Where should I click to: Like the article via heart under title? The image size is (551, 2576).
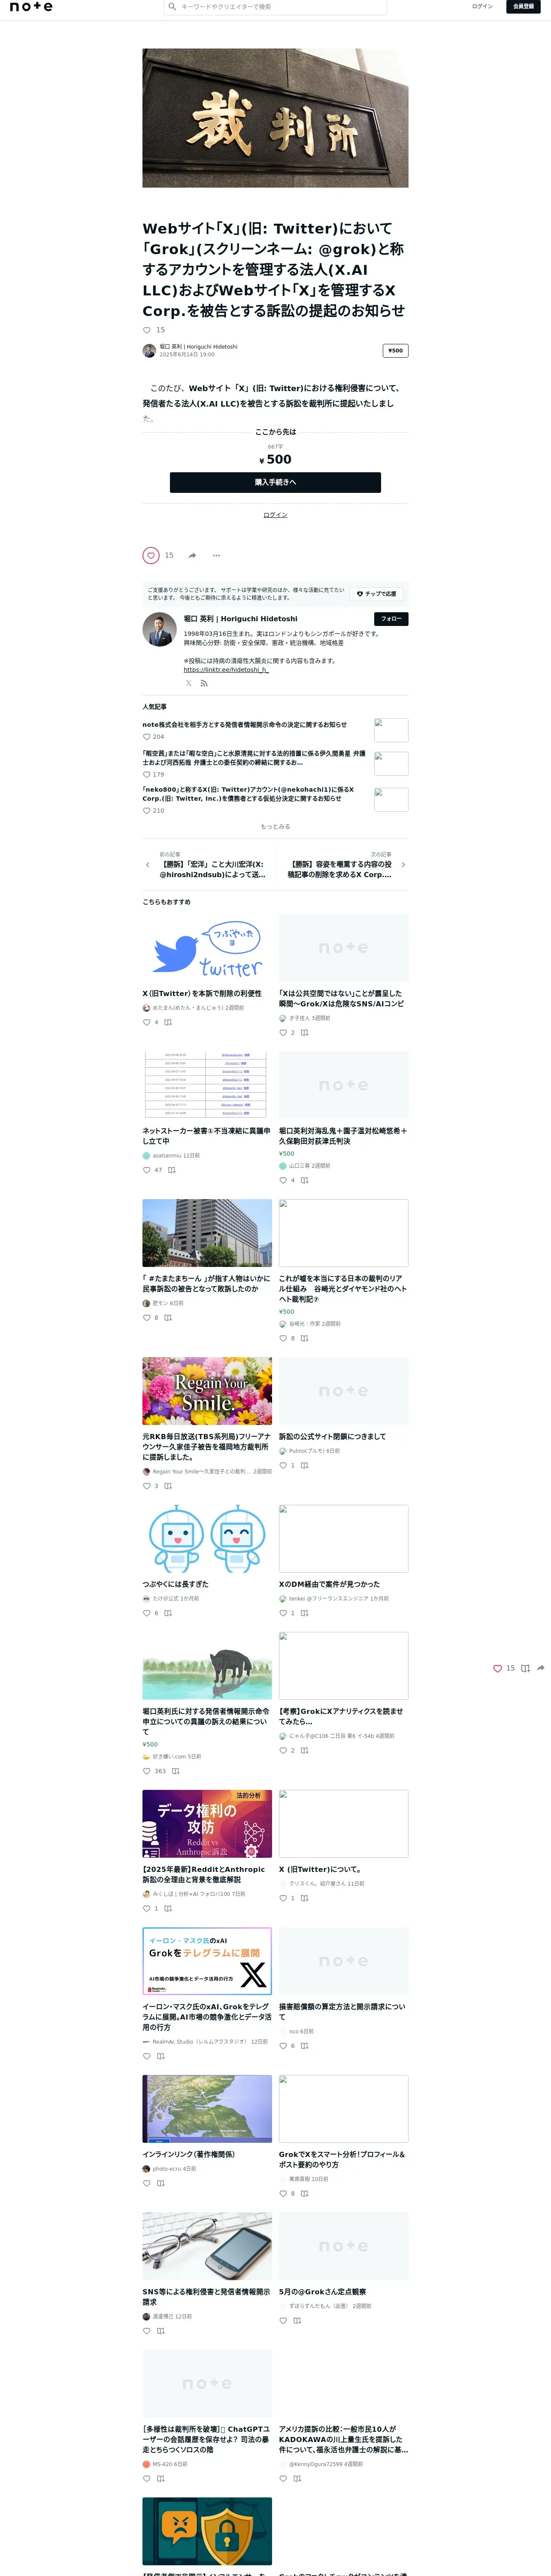pyautogui.click(x=147, y=330)
